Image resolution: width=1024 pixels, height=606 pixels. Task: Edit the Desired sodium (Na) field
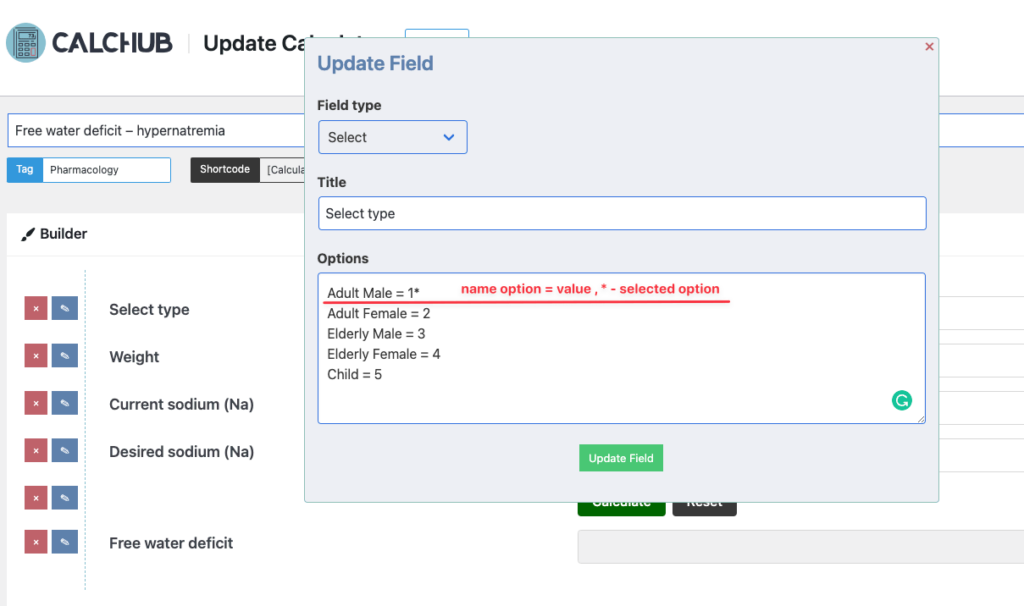point(64,450)
